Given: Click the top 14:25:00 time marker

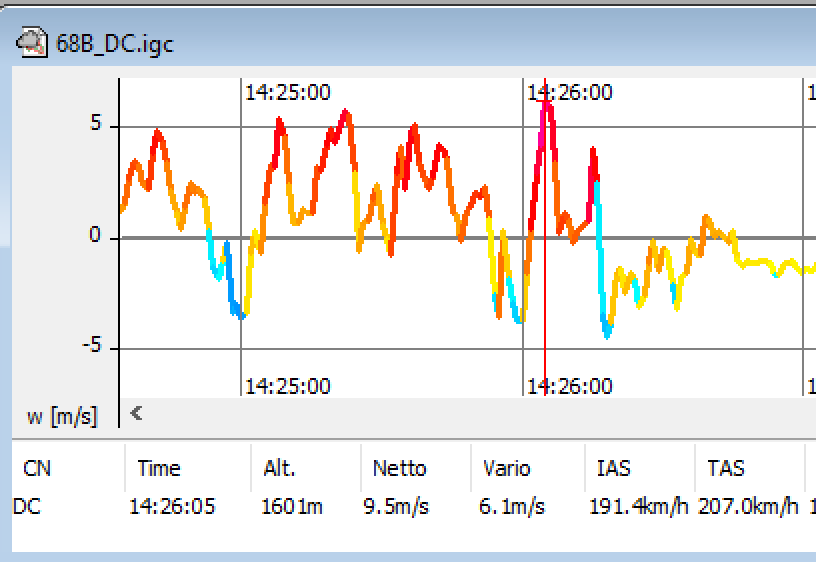Looking at the screenshot, I should point(288,93).
